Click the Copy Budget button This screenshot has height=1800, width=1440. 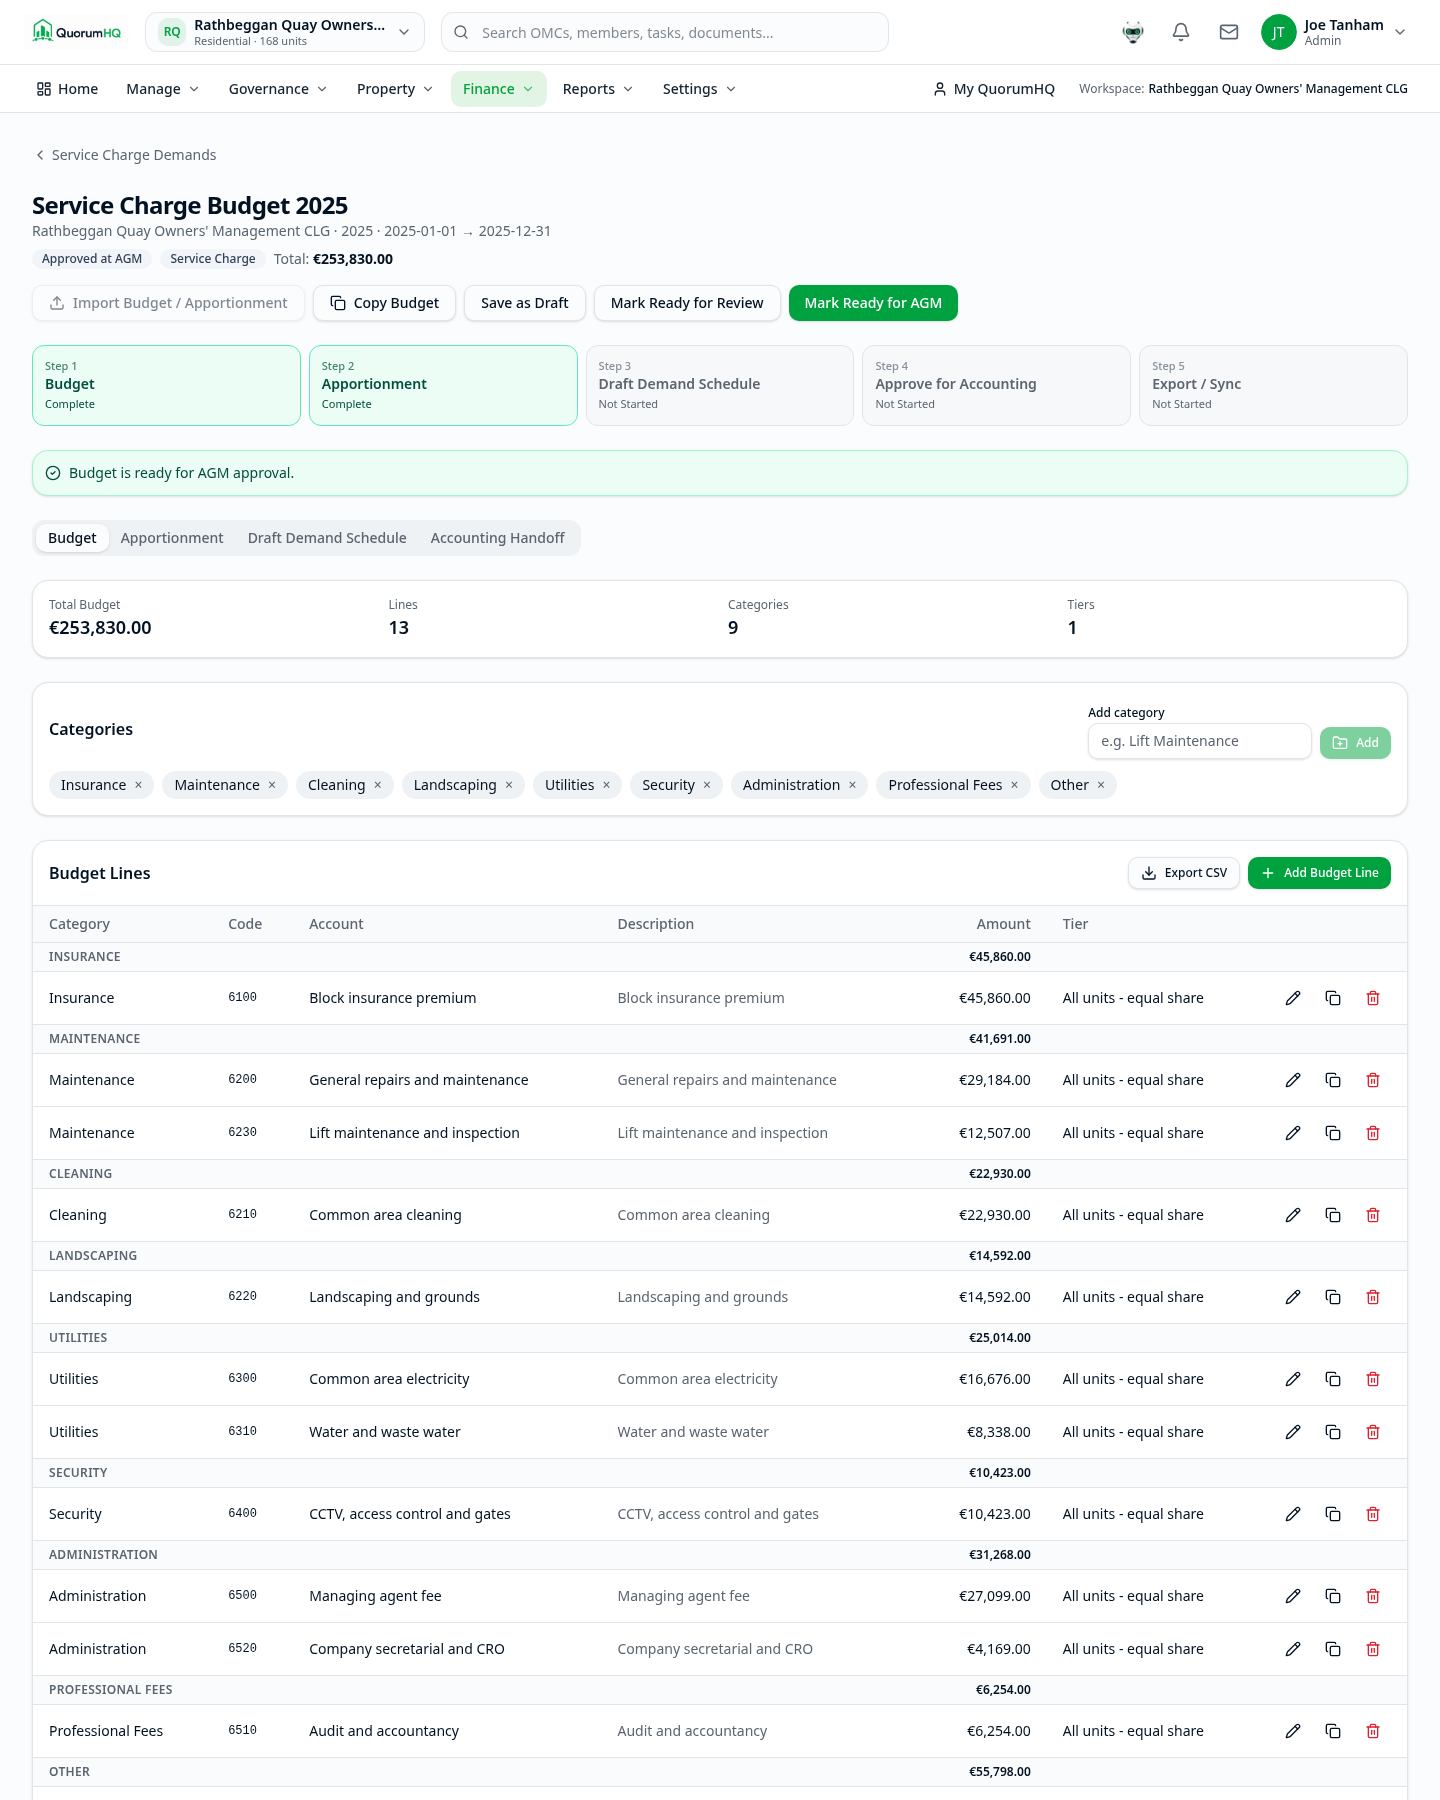(x=384, y=303)
